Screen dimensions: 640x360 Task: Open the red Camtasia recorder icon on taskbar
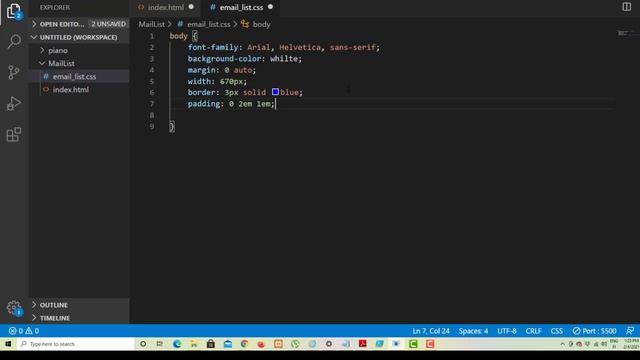point(430,344)
